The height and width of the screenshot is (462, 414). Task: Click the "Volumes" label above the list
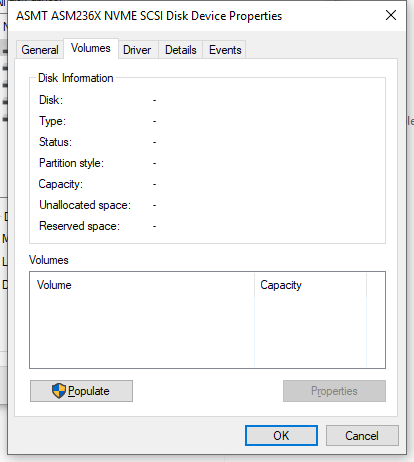tap(49, 260)
